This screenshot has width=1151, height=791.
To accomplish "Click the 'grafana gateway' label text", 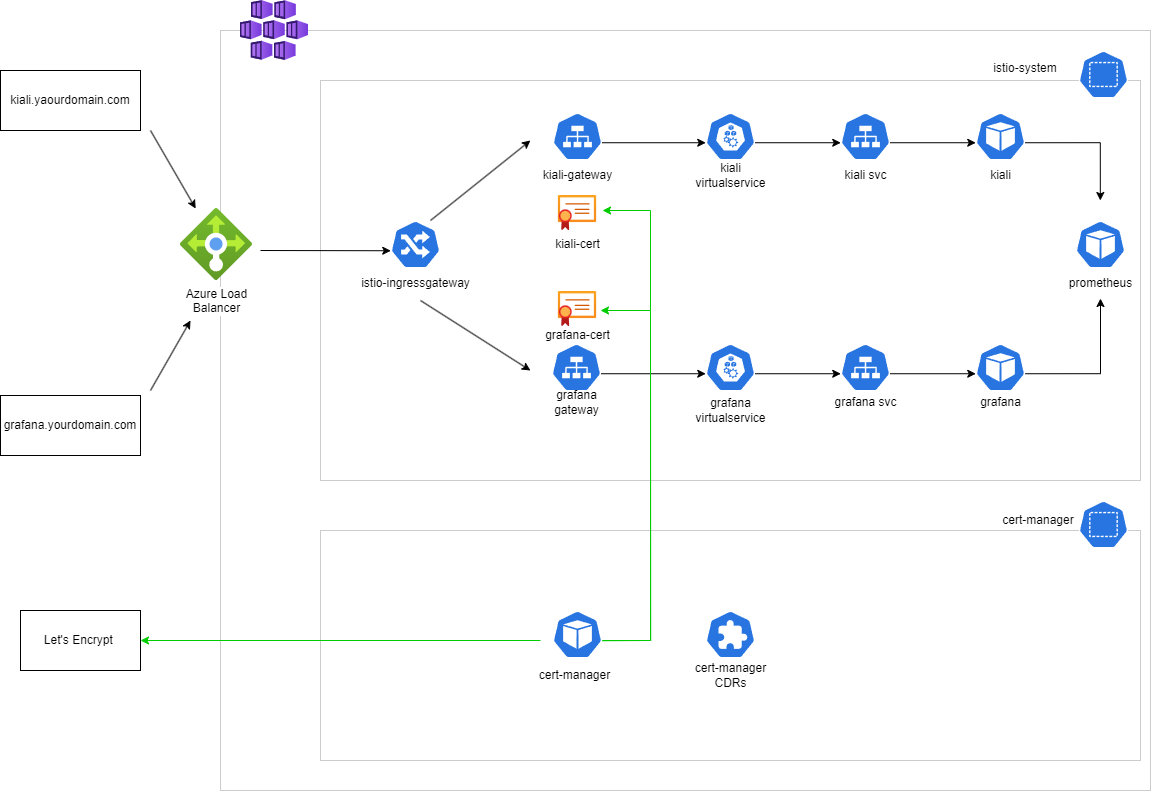I will 576,403.
